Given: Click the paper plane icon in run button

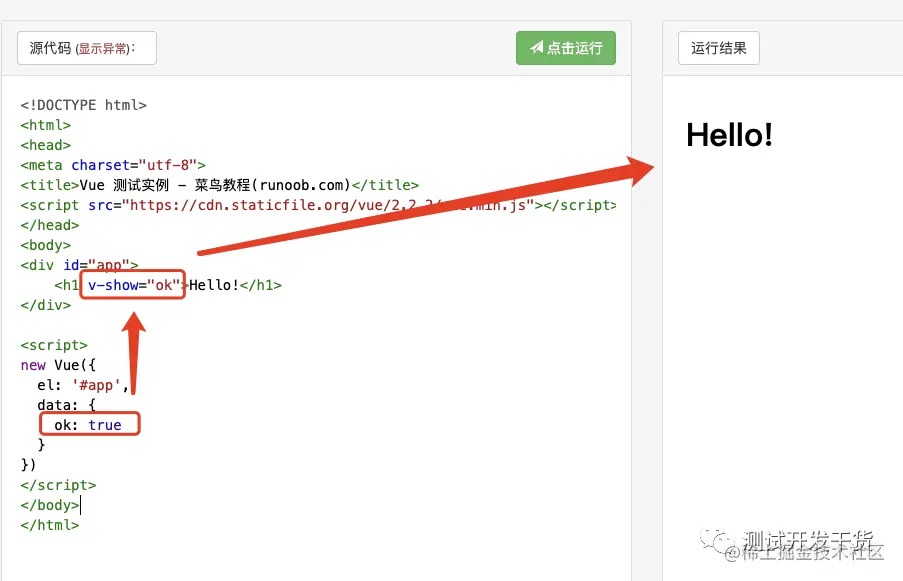Looking at the screenshot, I should [x=537, y=47].
